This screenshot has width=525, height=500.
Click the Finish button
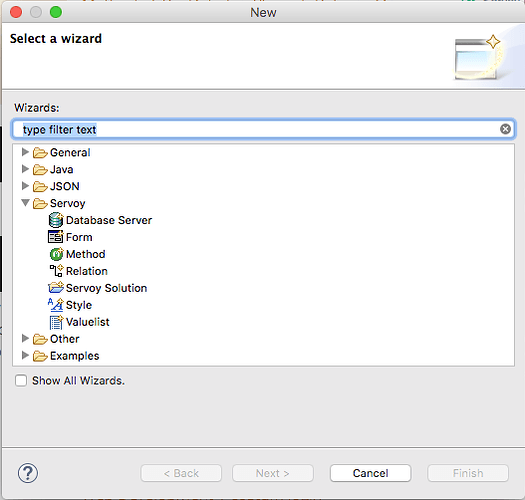tap(468, 473)
